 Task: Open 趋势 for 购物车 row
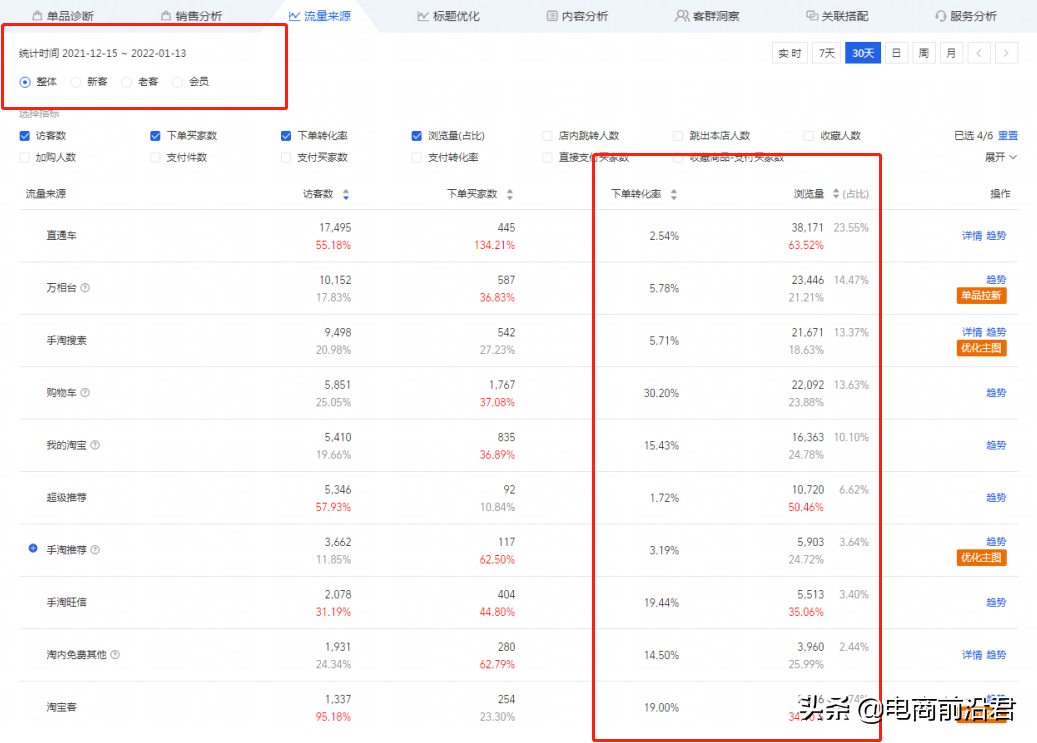point(996,393)
